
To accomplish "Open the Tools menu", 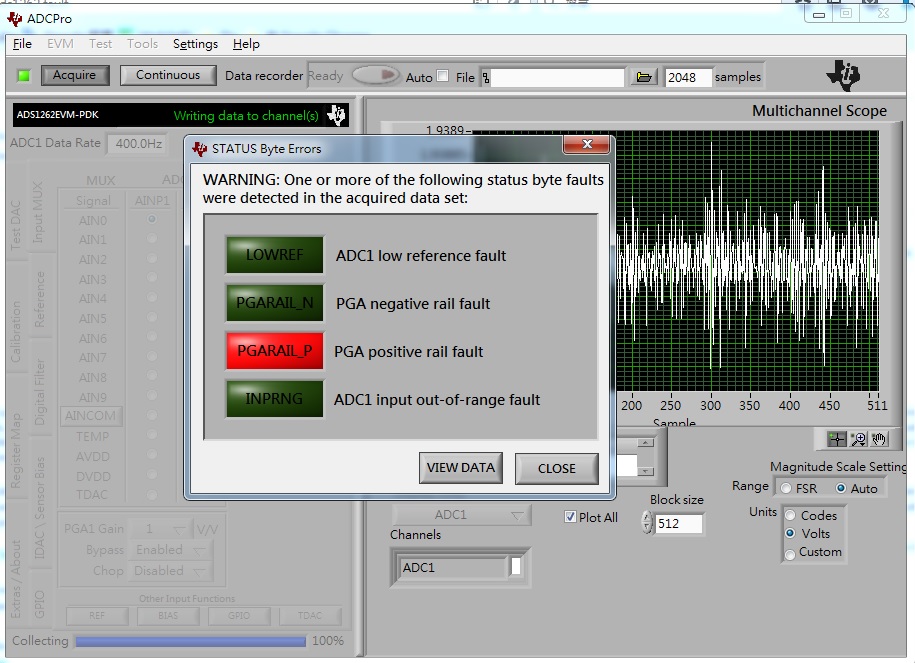I will [x=142, y=44].
